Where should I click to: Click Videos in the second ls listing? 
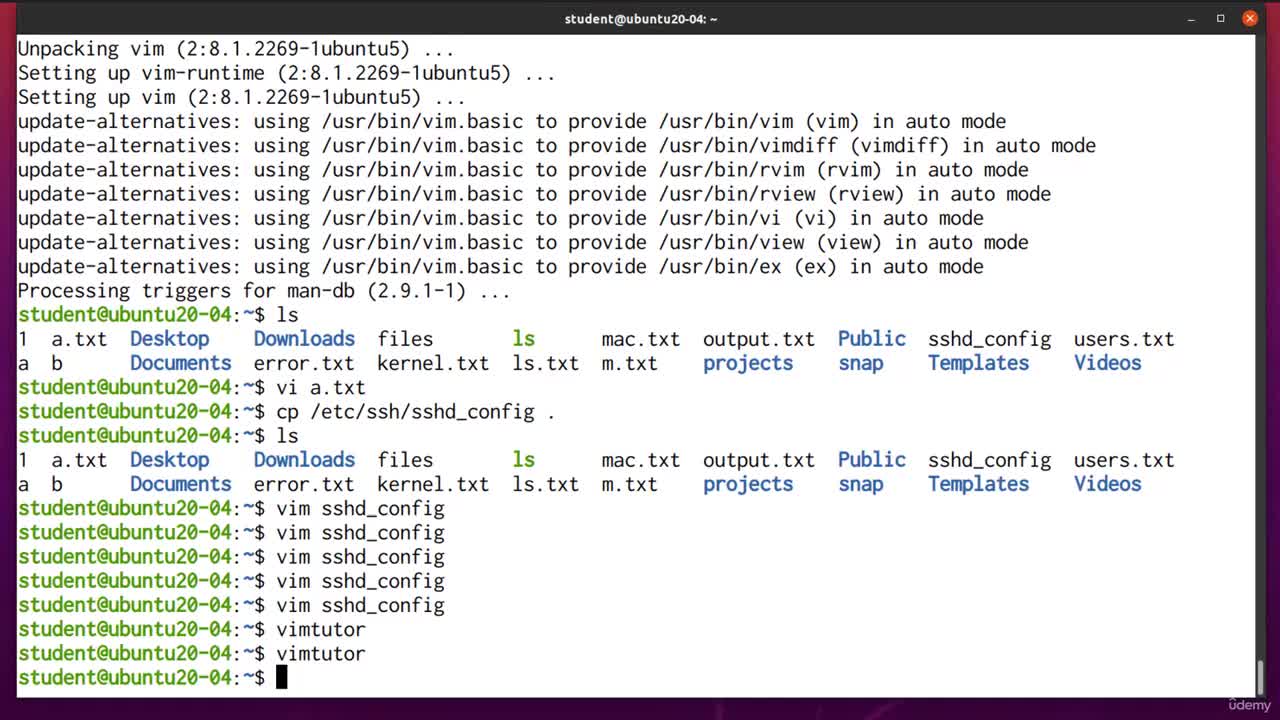[1107, 484]
